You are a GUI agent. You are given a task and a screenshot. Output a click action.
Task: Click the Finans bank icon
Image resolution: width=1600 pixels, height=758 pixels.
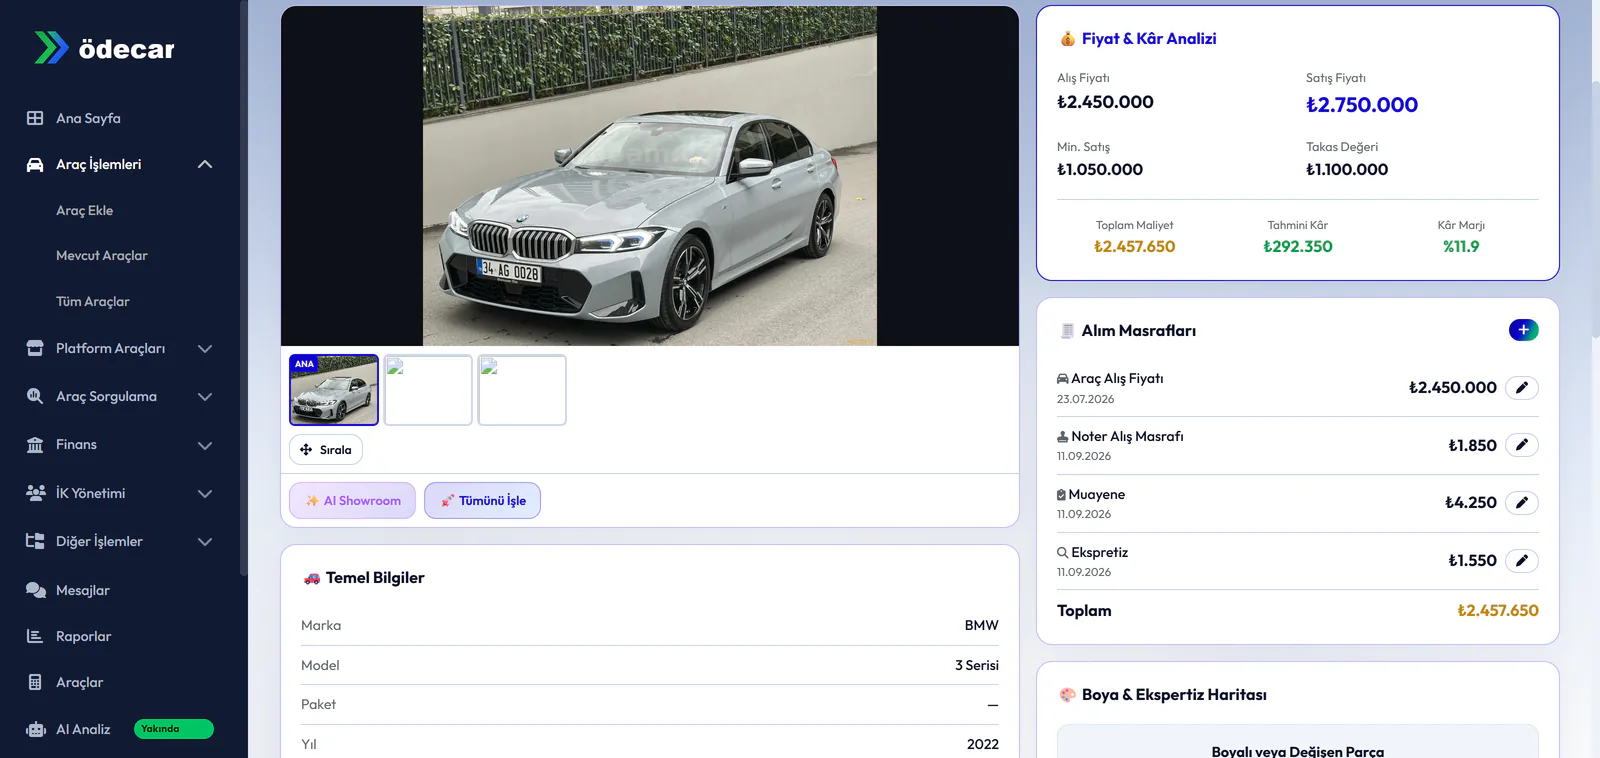pyautogui.click(x=35, y=445)
